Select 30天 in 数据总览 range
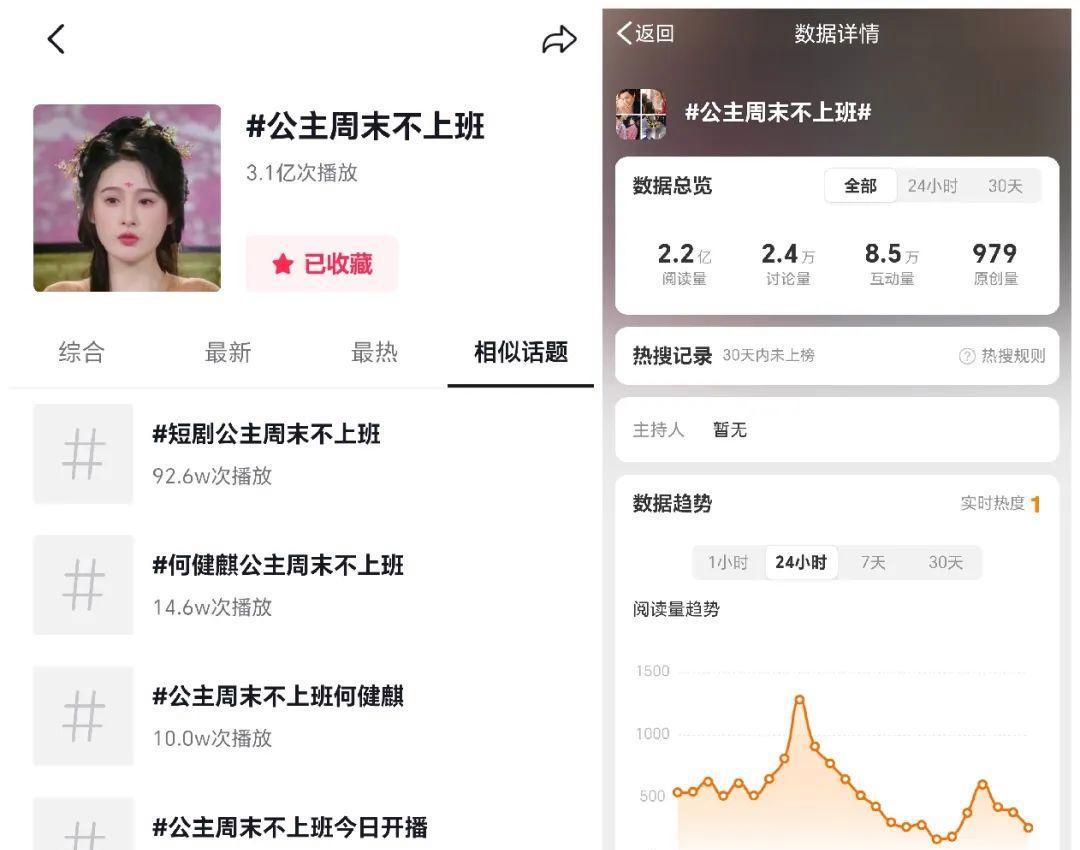The image size is (1080, 850). [1005, 186]
